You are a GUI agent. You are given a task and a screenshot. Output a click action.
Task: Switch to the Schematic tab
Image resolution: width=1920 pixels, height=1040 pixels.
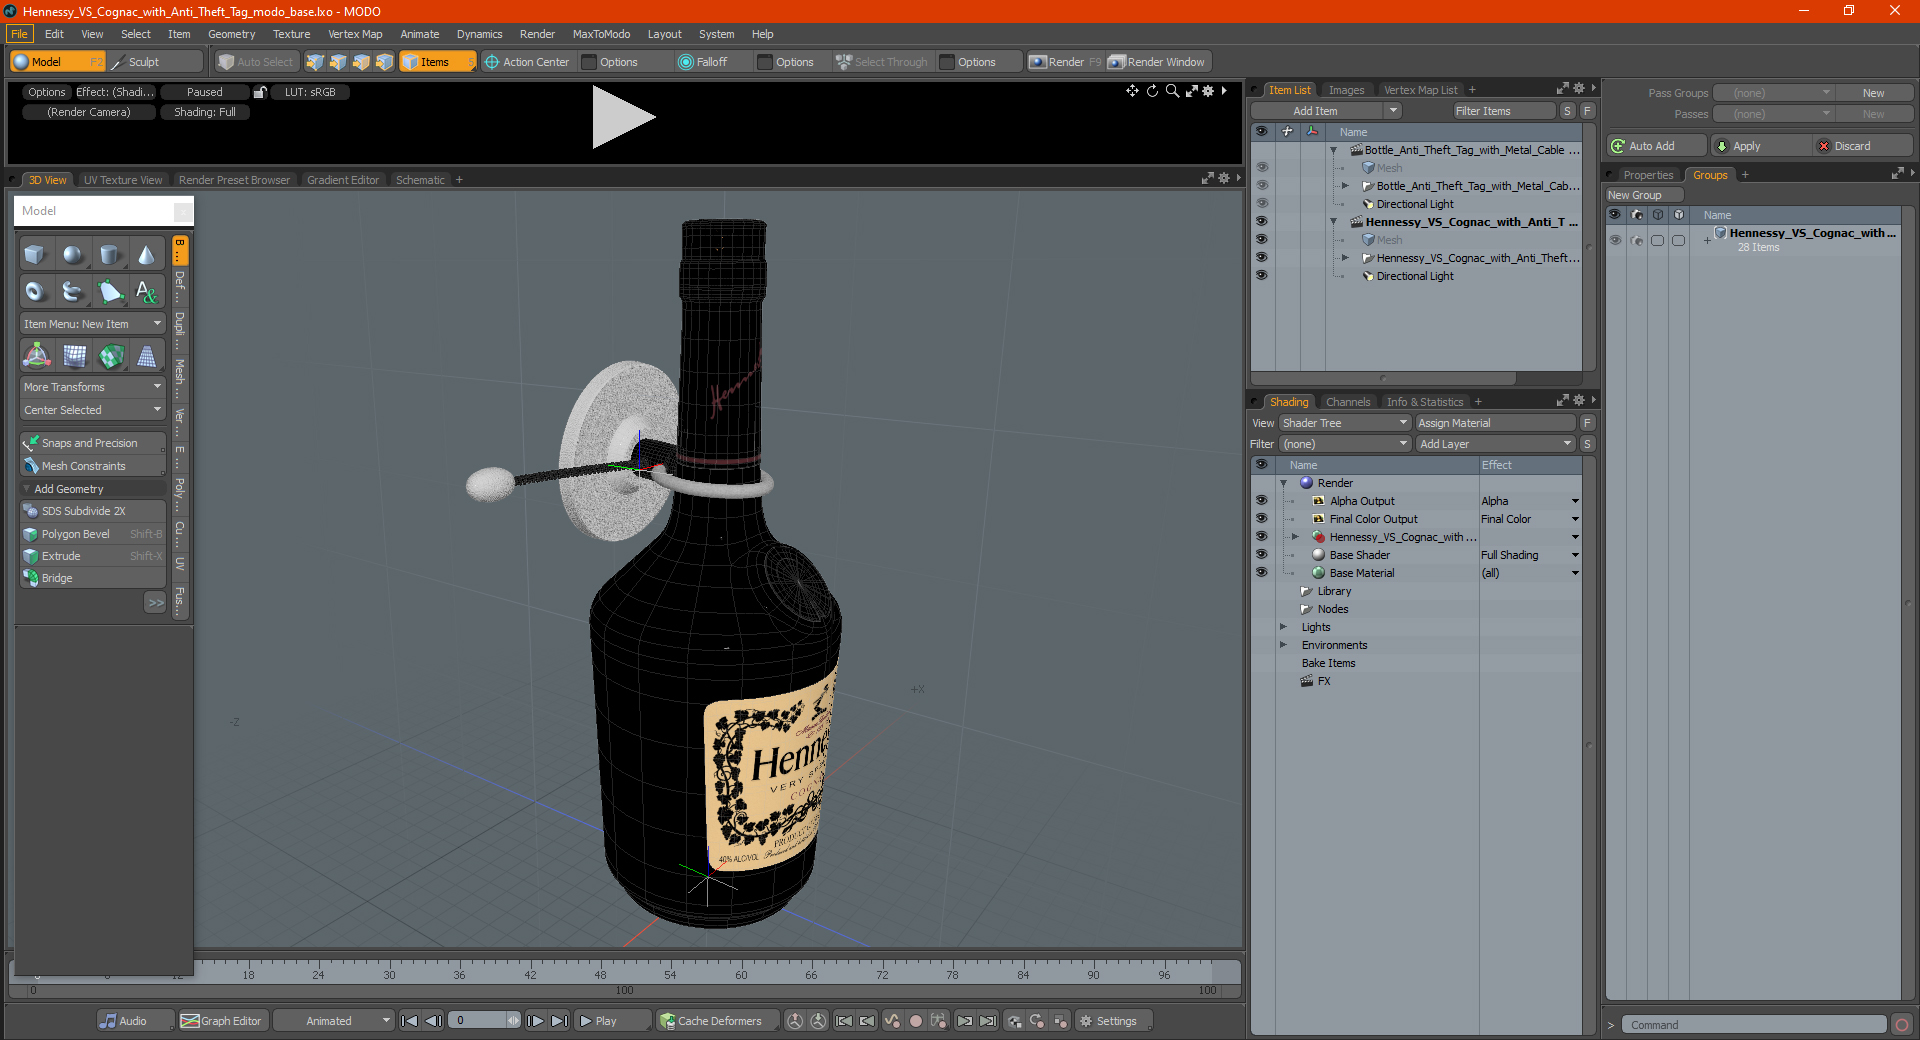[x=420, y=180]
